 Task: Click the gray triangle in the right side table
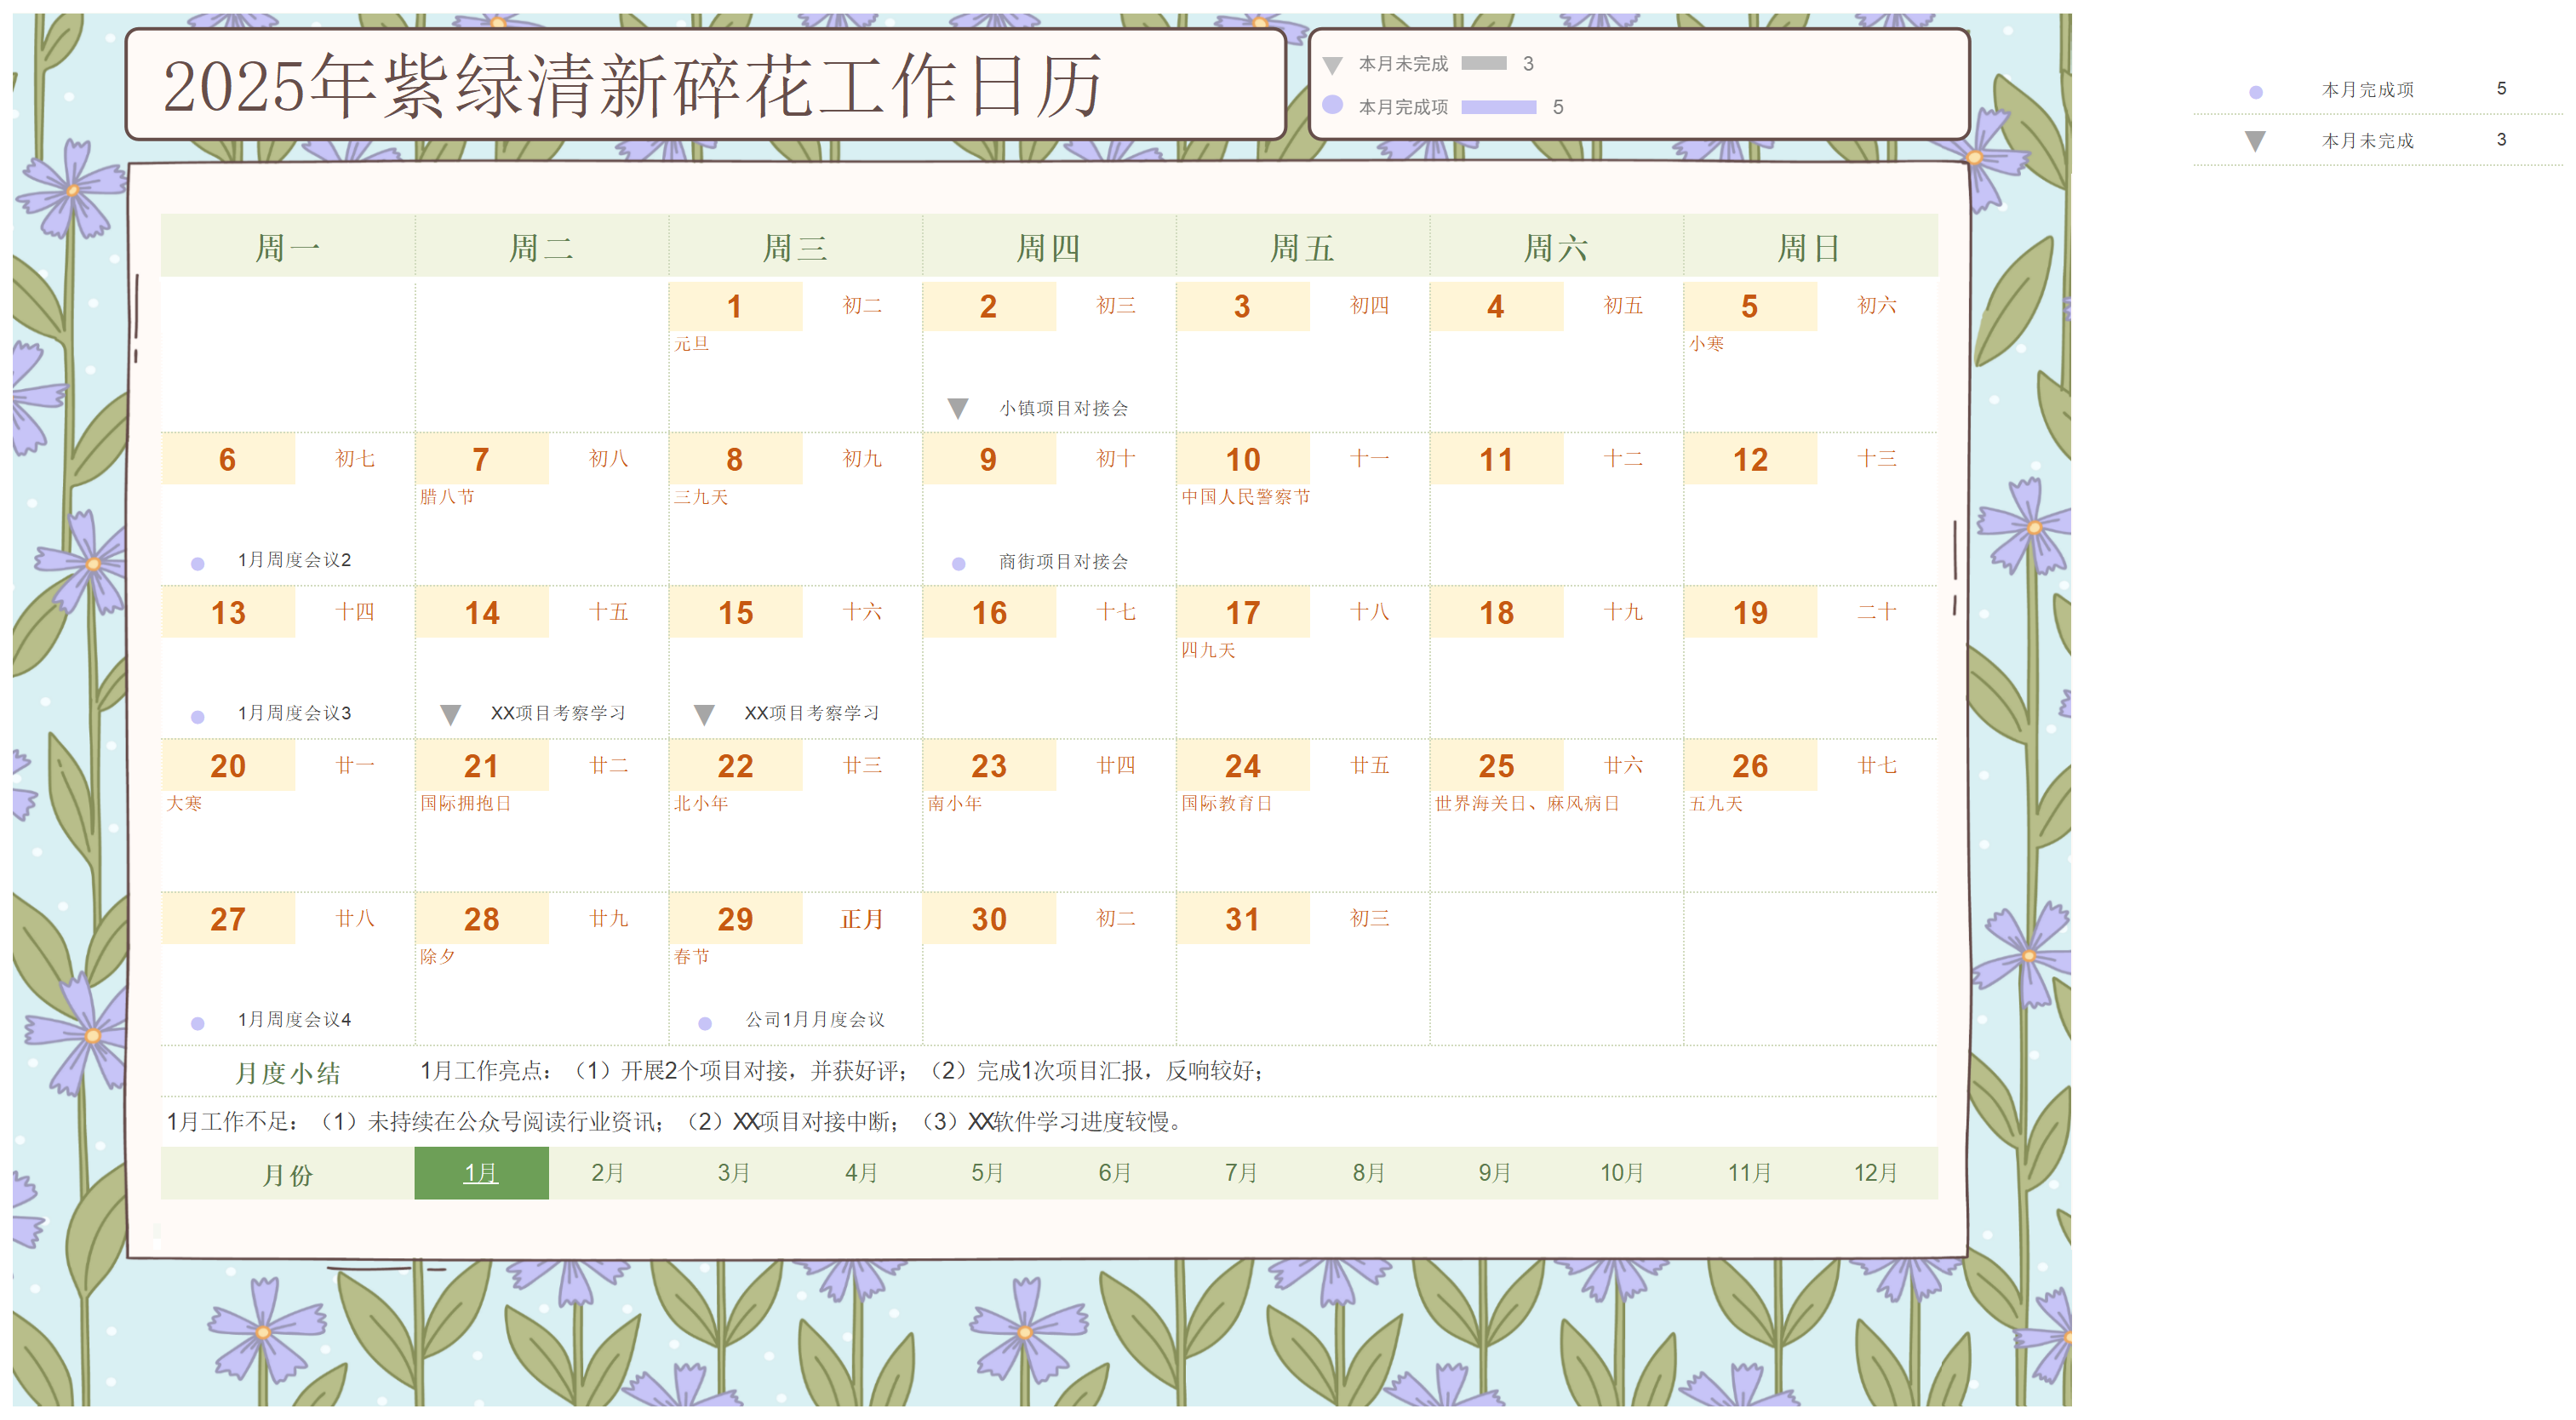2255,141
